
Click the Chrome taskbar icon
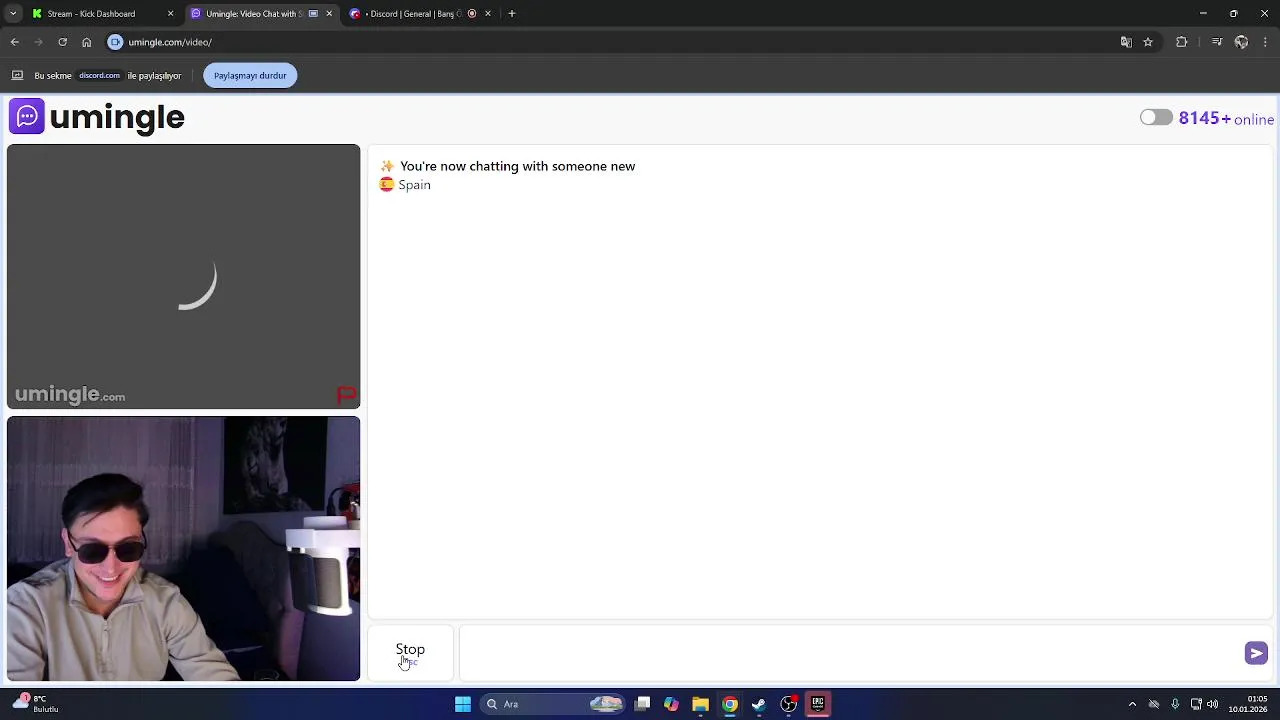(x=730, y=704)
